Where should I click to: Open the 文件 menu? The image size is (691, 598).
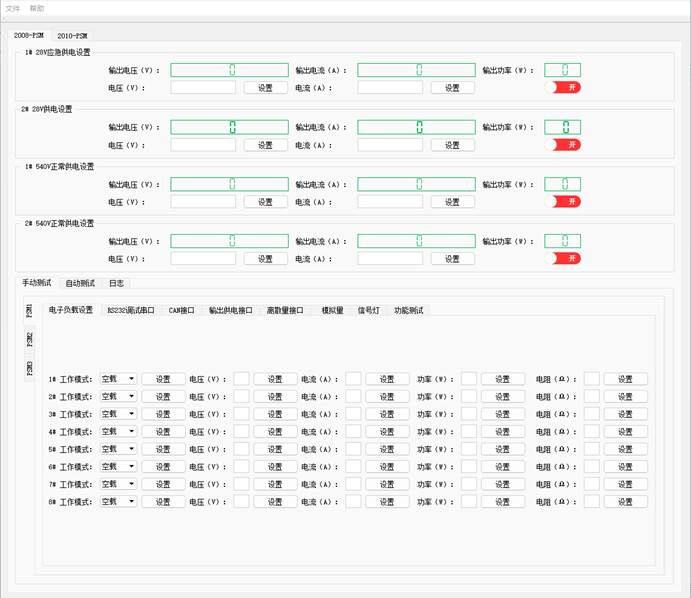(x=13, y=8)
